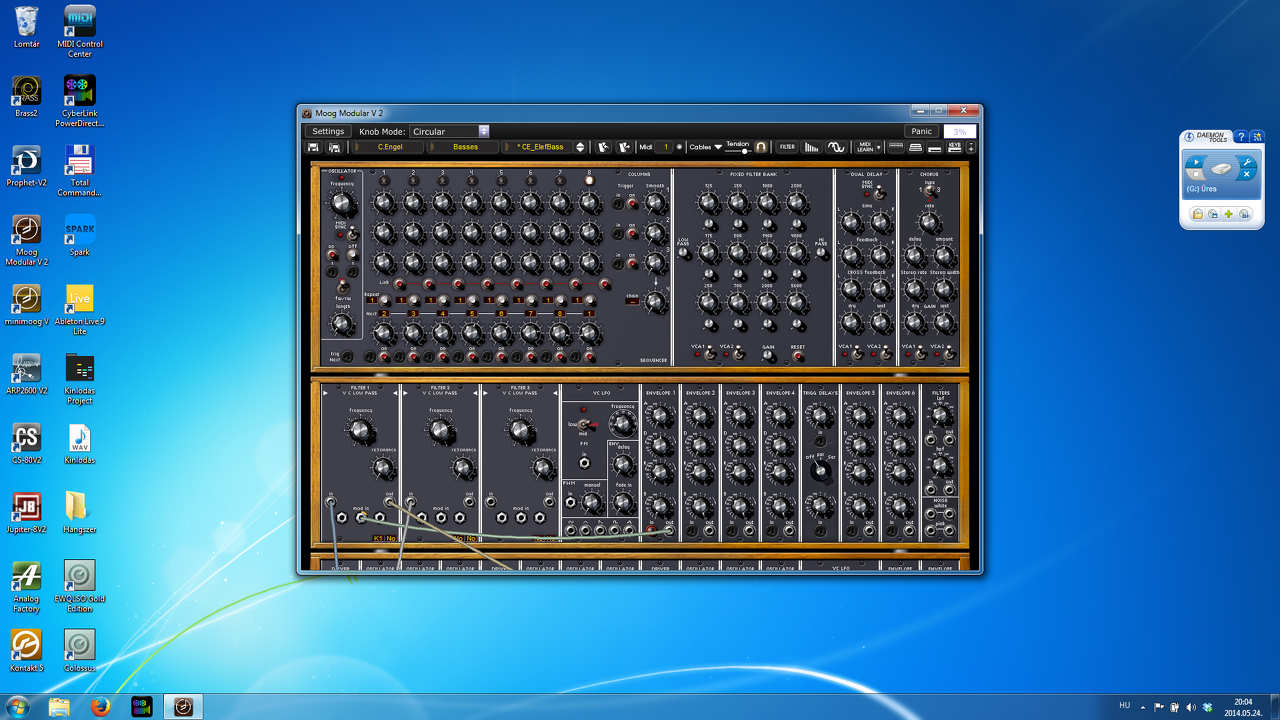Screen dimensions: 1280x720
Task: Open the Brass2 desktop shortcut
Action: [27, 96]
